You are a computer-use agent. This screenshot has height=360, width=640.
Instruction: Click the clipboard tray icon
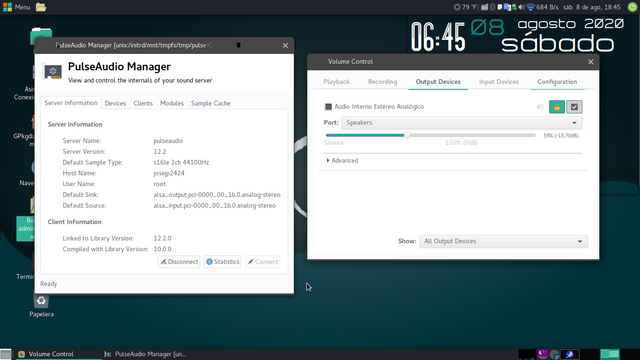tap(500, 7)
